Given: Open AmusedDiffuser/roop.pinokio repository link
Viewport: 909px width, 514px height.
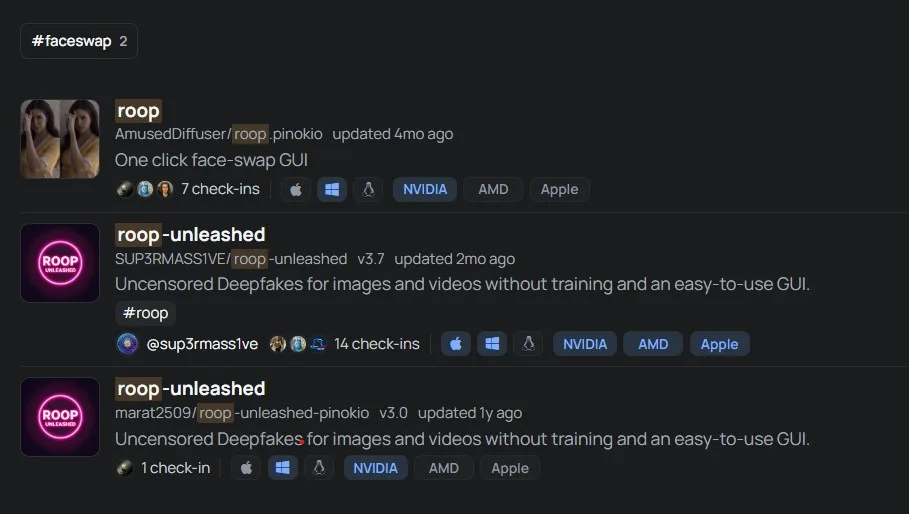Looking at the screenshot, I should [x=219, y=134].
